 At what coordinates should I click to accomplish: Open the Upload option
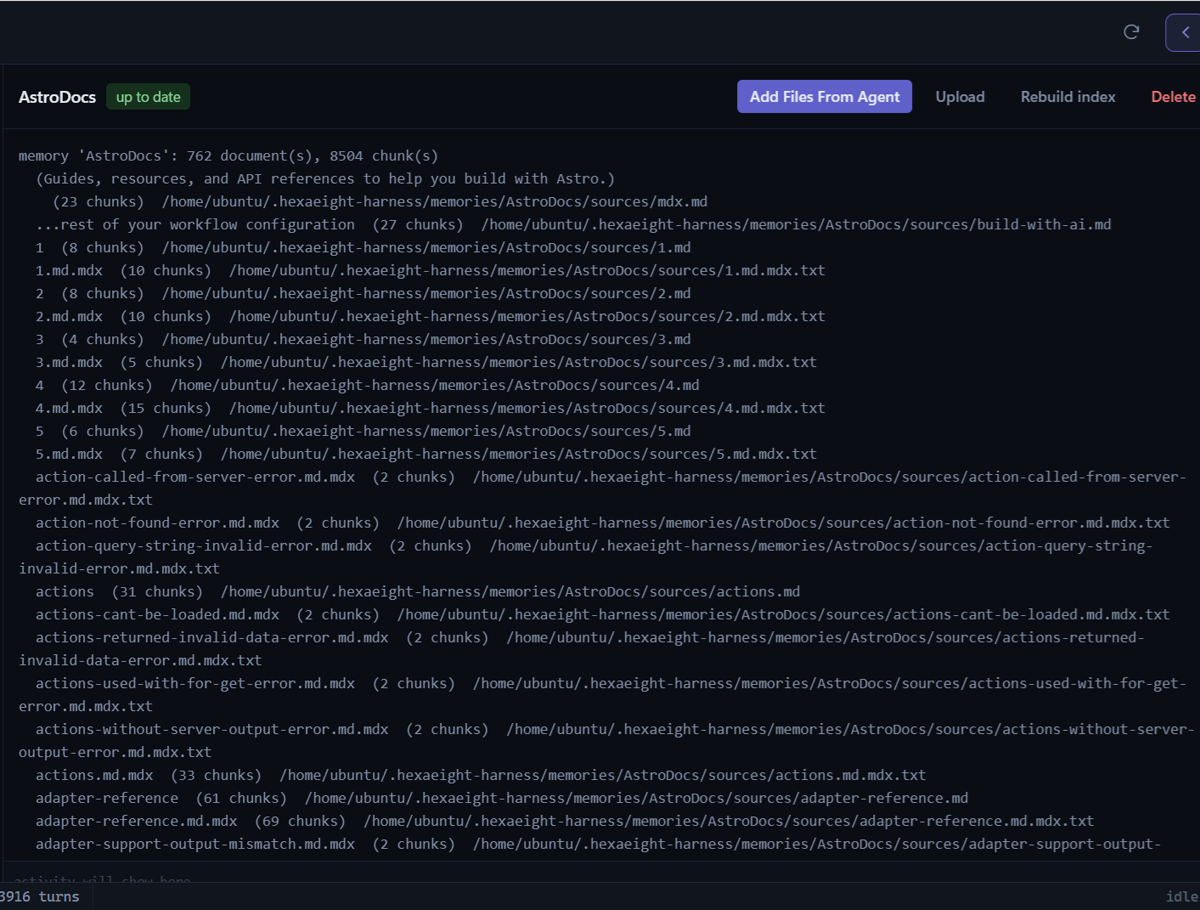tap(960, 97)
